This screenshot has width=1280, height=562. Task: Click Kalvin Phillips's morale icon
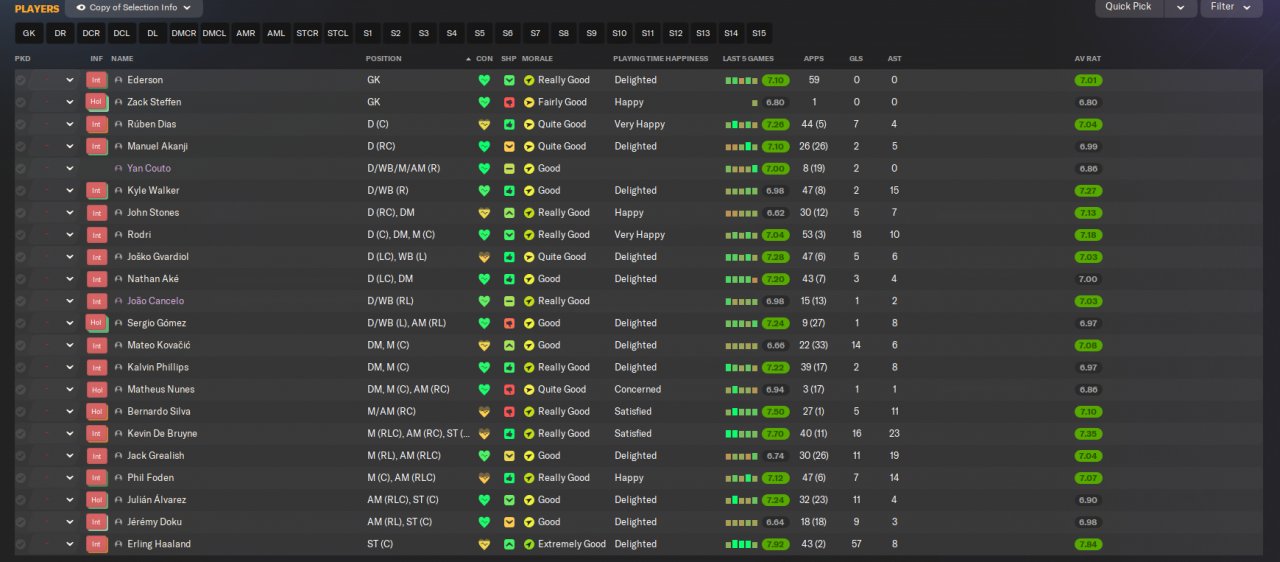point(529,367)
